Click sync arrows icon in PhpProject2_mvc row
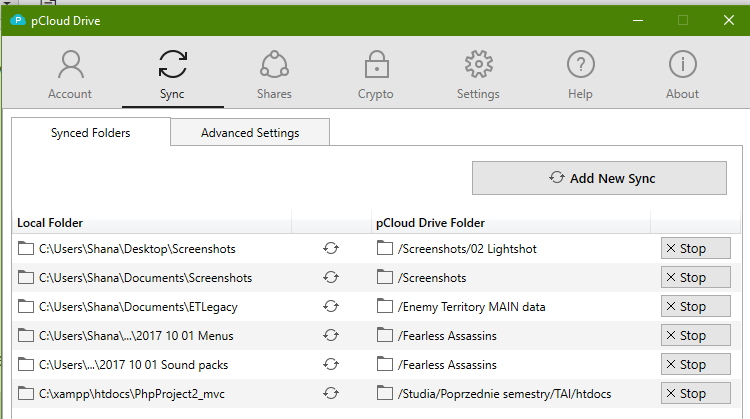 coord(331,393)
